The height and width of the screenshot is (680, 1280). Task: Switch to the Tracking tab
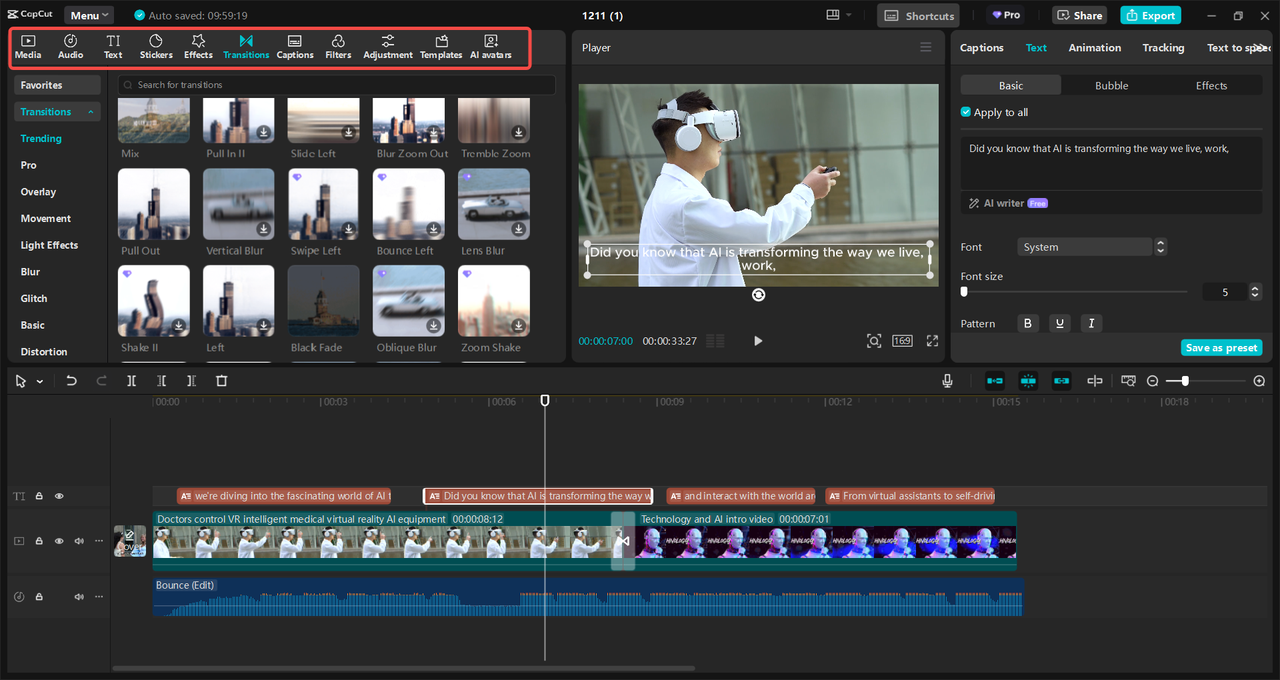pos(1163,48)
